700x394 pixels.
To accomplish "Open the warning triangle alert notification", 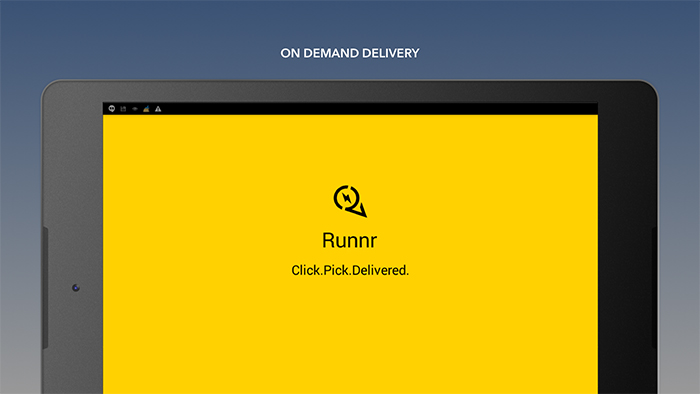I will pos(158,109).
